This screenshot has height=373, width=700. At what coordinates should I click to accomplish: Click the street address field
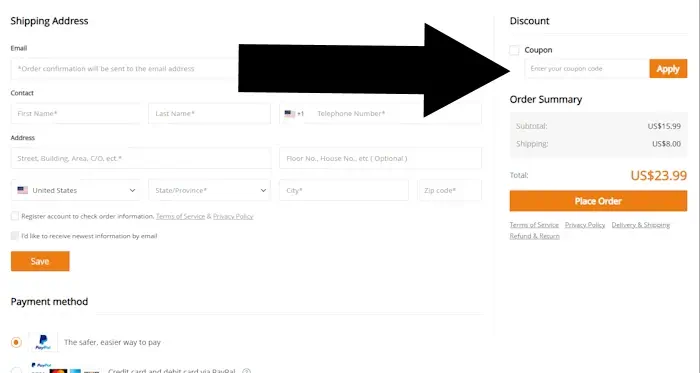point(141,158)
